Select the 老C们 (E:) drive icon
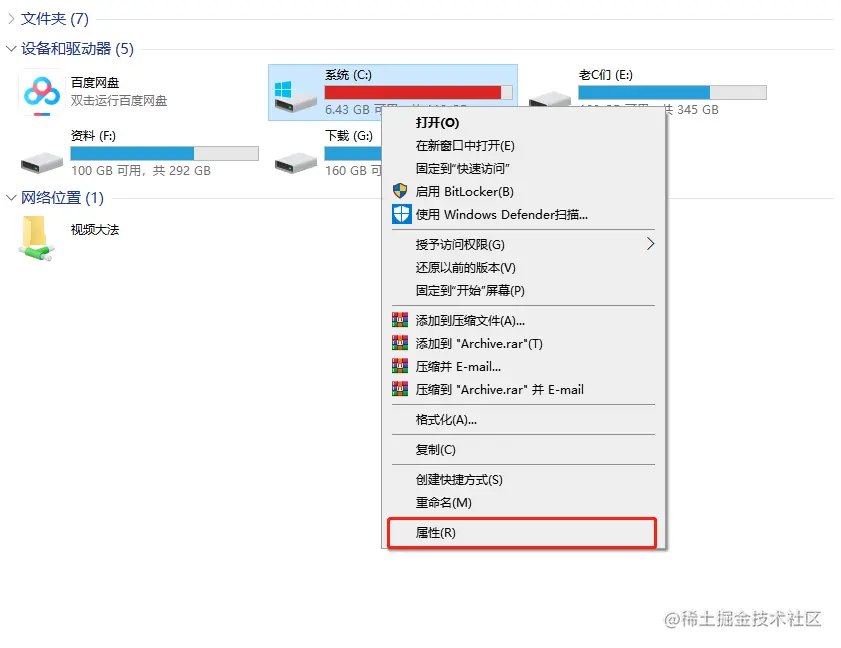The width and height of the screenshot is (841, 648). click(x=550, y=99)
